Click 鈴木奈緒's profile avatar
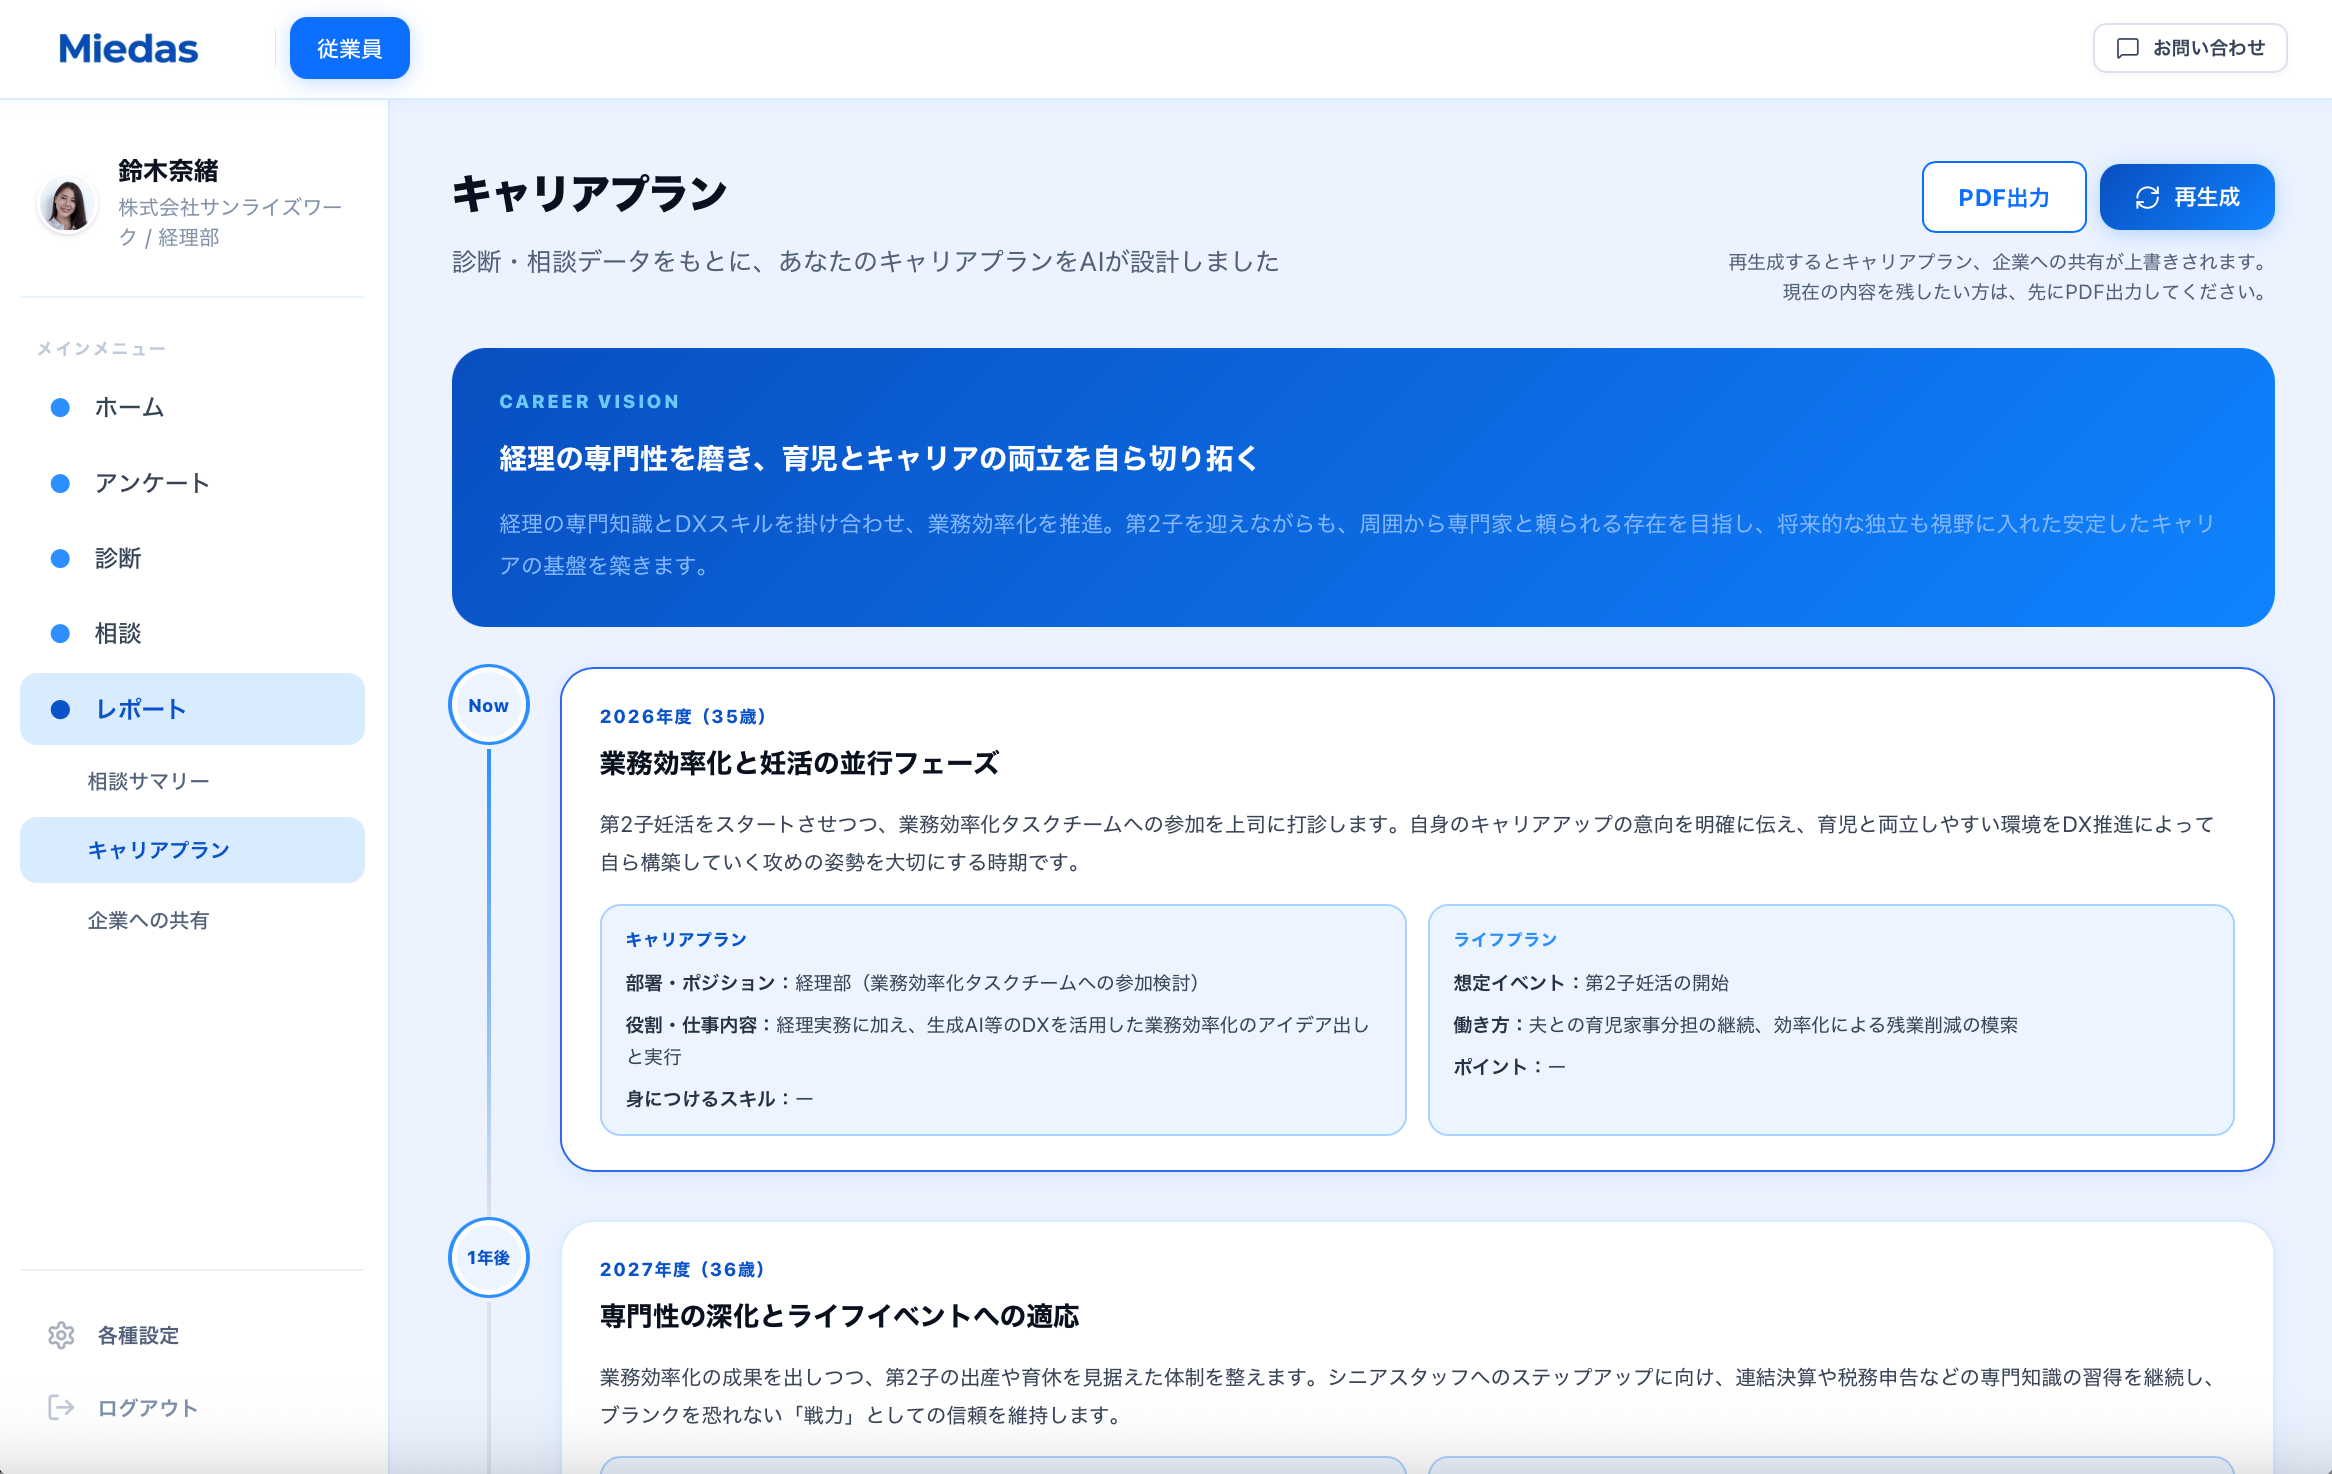 coord(67,205)
